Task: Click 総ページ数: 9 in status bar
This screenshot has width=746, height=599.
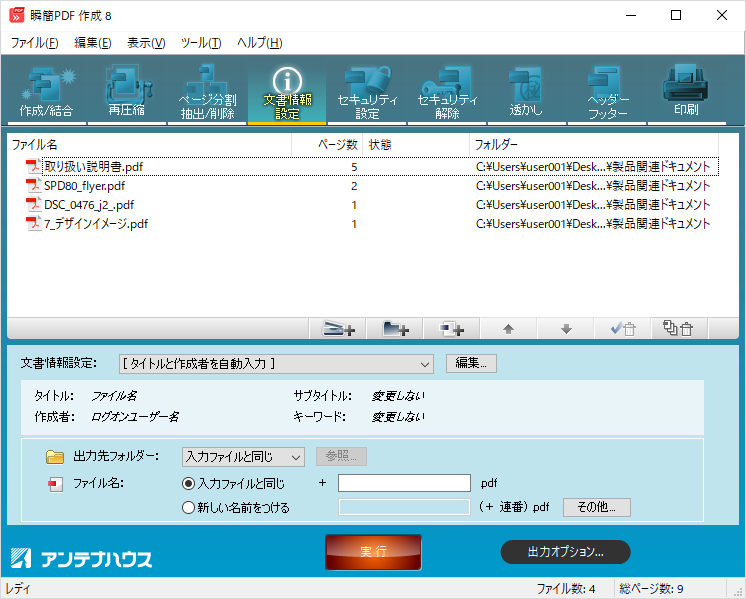Action: 651,589
